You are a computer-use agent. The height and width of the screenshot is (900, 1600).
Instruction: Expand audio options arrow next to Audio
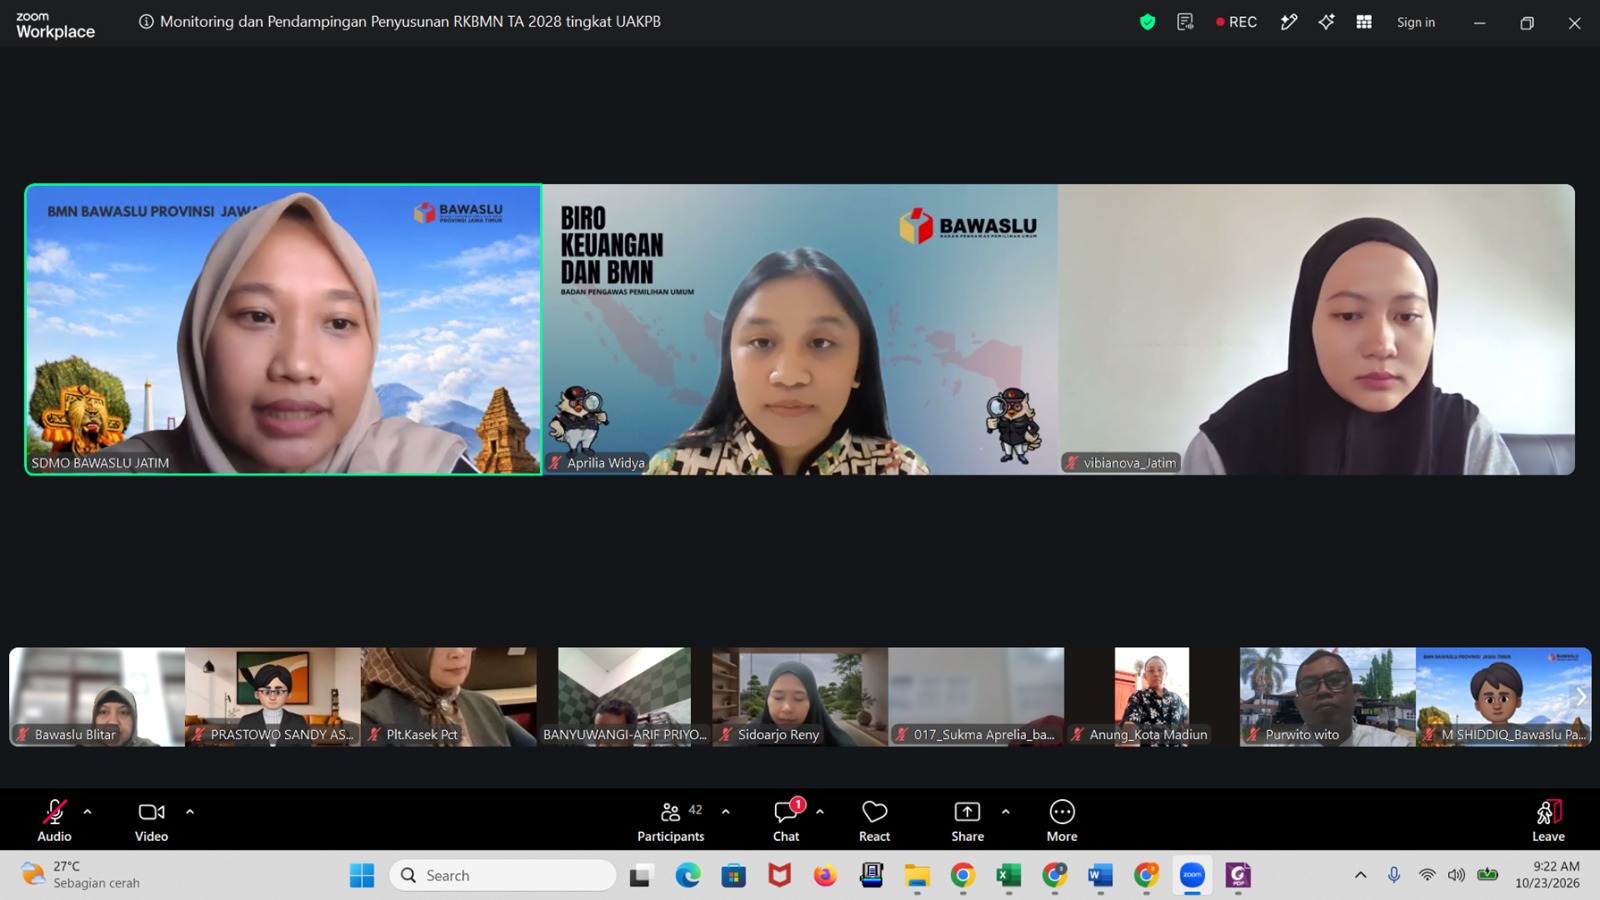tap(88, 812)
